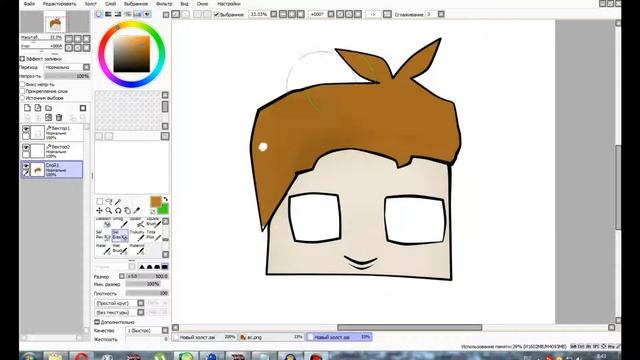Collapse the 'Дополнительно' advanced settings section
The height and width of the screenshot is (360, 640).
click(97, 322)
